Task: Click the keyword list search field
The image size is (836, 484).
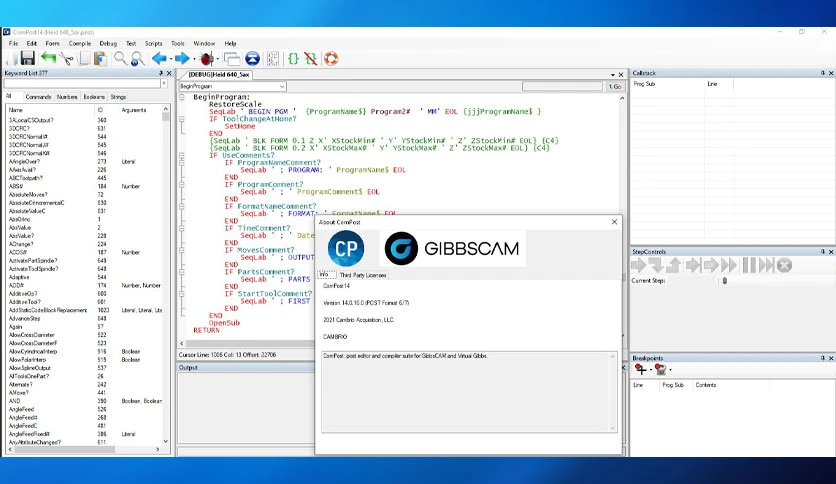Action: (x=82, y=84)
